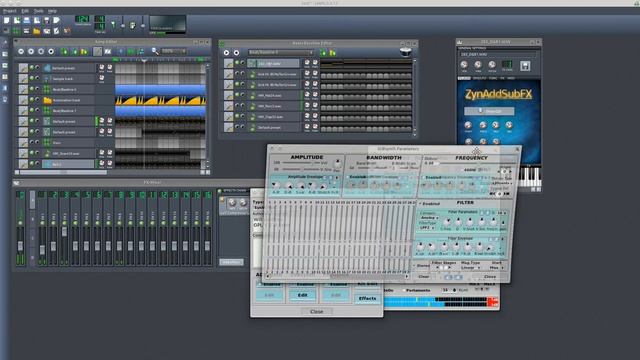Click the magnifier zoom icon in Song Editor
The height and width of the screenshot is (360, 640).
click(x=155, y=51)
